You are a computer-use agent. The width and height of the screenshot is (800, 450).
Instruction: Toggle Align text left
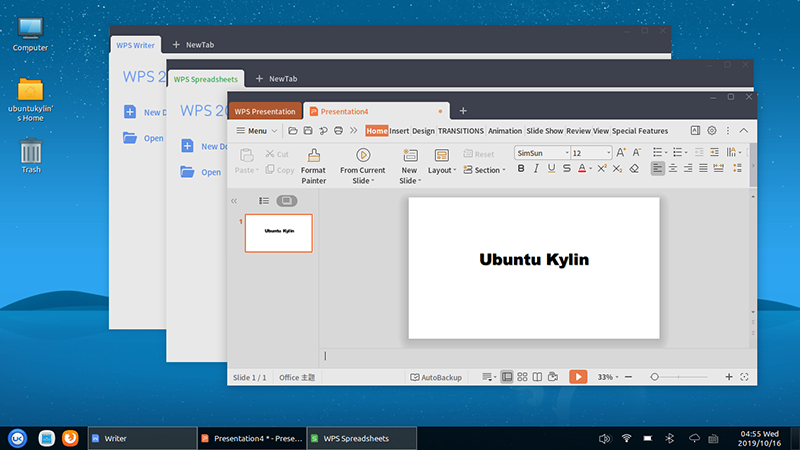pyautogui.click(x=658, y=168)
